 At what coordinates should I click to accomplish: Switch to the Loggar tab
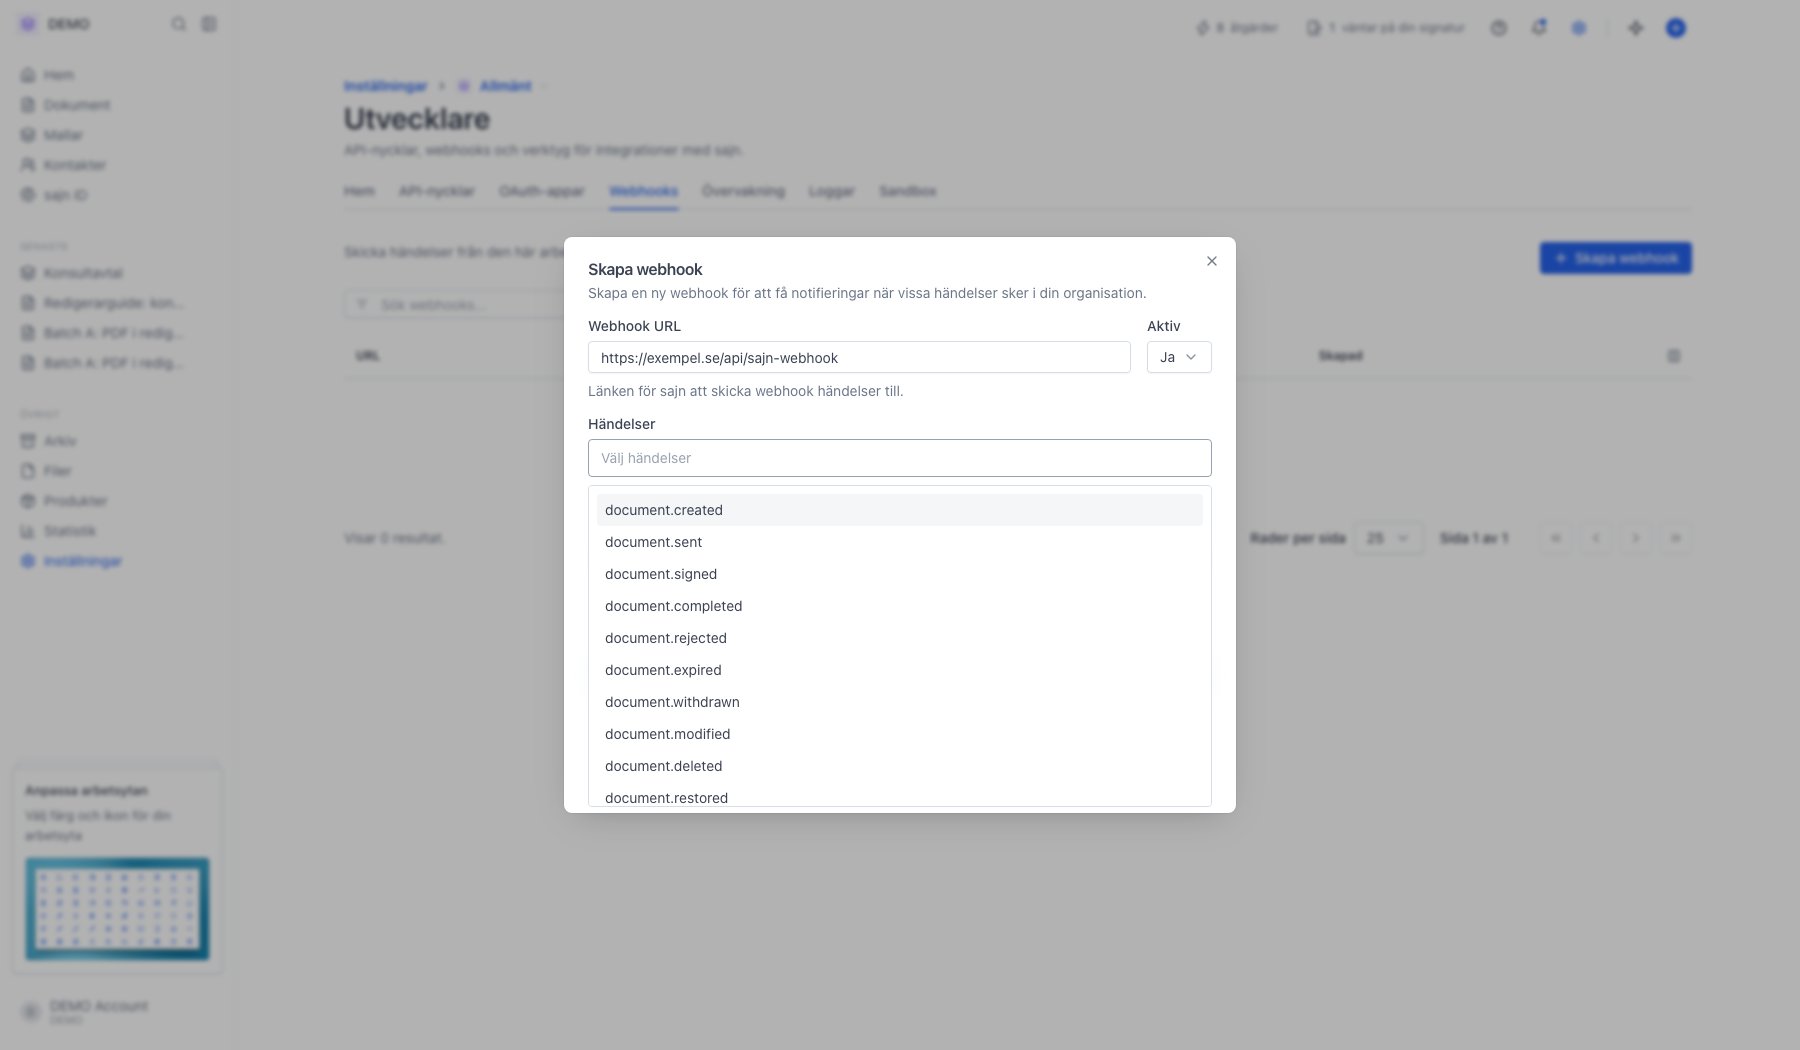click(831, 191)
